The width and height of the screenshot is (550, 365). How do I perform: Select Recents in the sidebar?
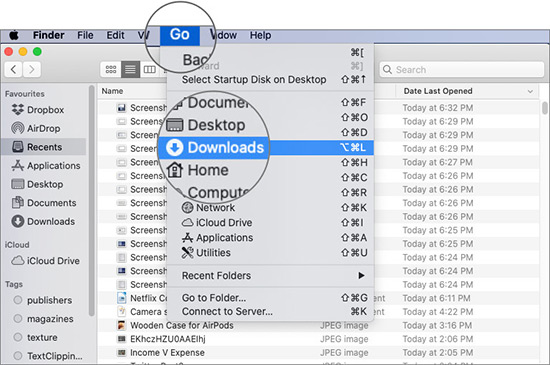click(43, 147)
